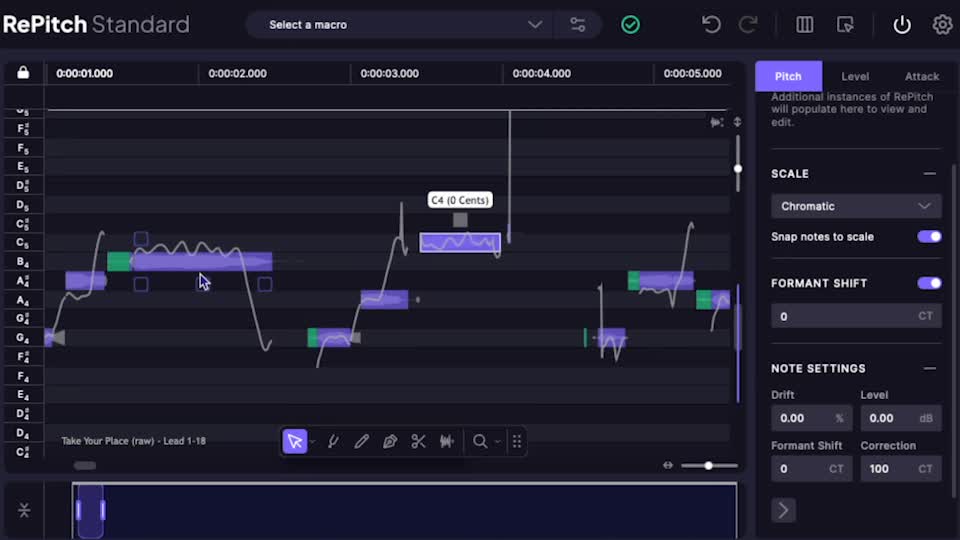Image resolution: width=960 pixels, height=540 pixels.
Task: Disable Snap notes to scale
Action: (x=929, y=237)
